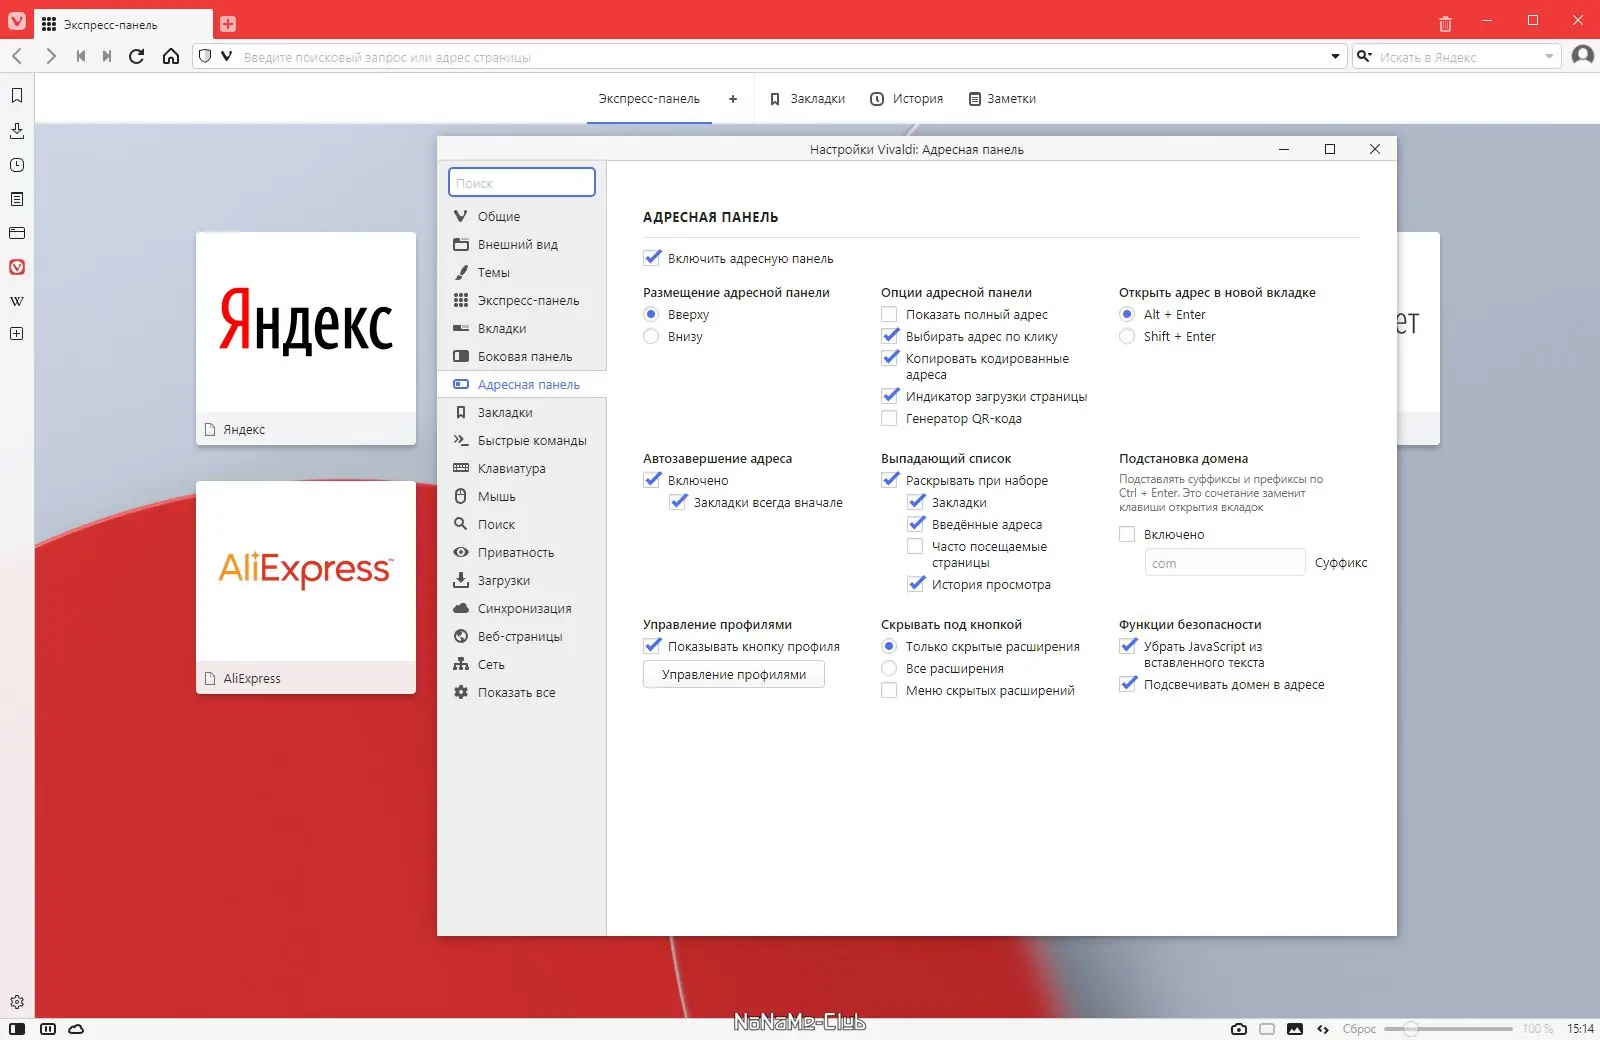Viewport: 1600px width, 1040px height.
Task: Enable 'Показать полный адрес' checkbox
Action: point(889,314)
